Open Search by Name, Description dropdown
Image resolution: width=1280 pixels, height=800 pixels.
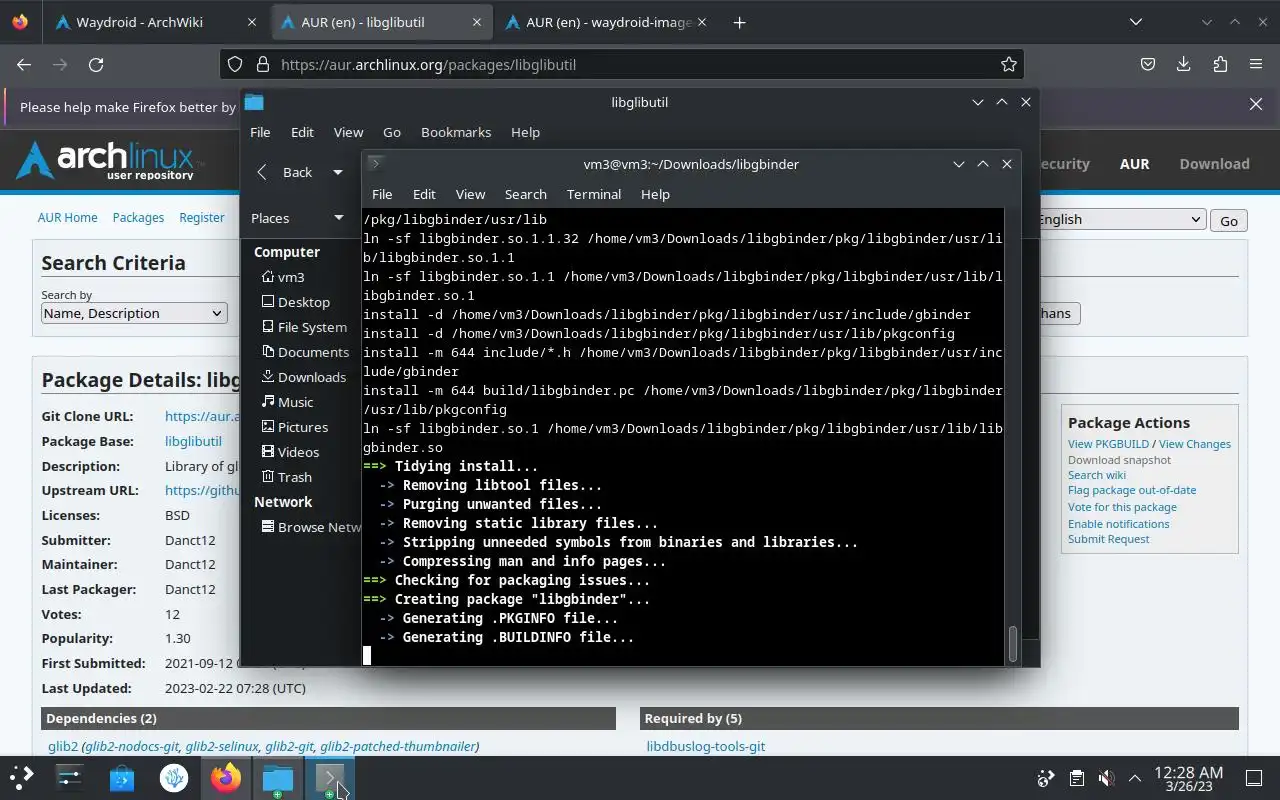pyautogui.click(x=134, y=313)
